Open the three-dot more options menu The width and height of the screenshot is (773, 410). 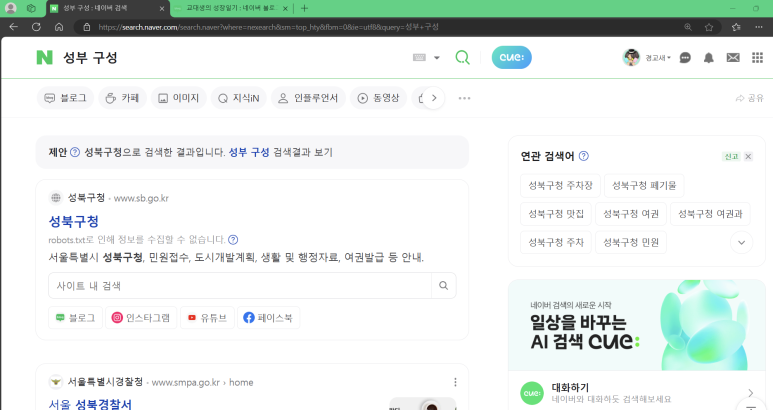(x=464, y=98)
